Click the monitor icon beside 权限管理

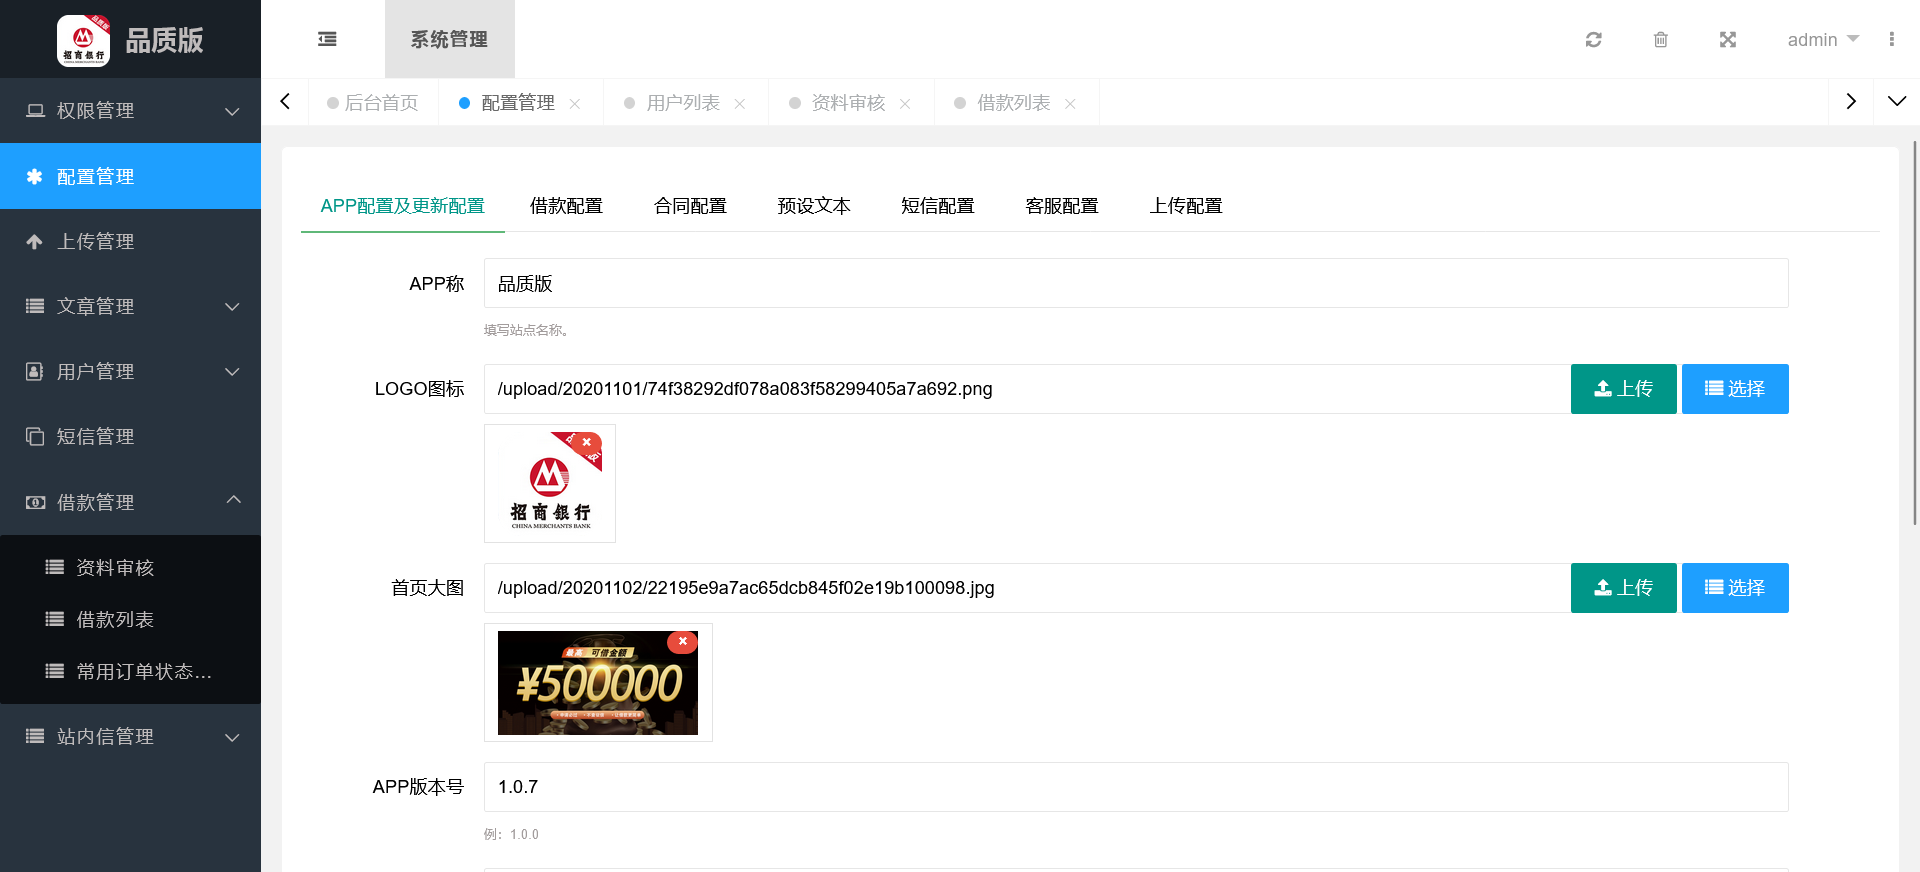pos(35,110)
